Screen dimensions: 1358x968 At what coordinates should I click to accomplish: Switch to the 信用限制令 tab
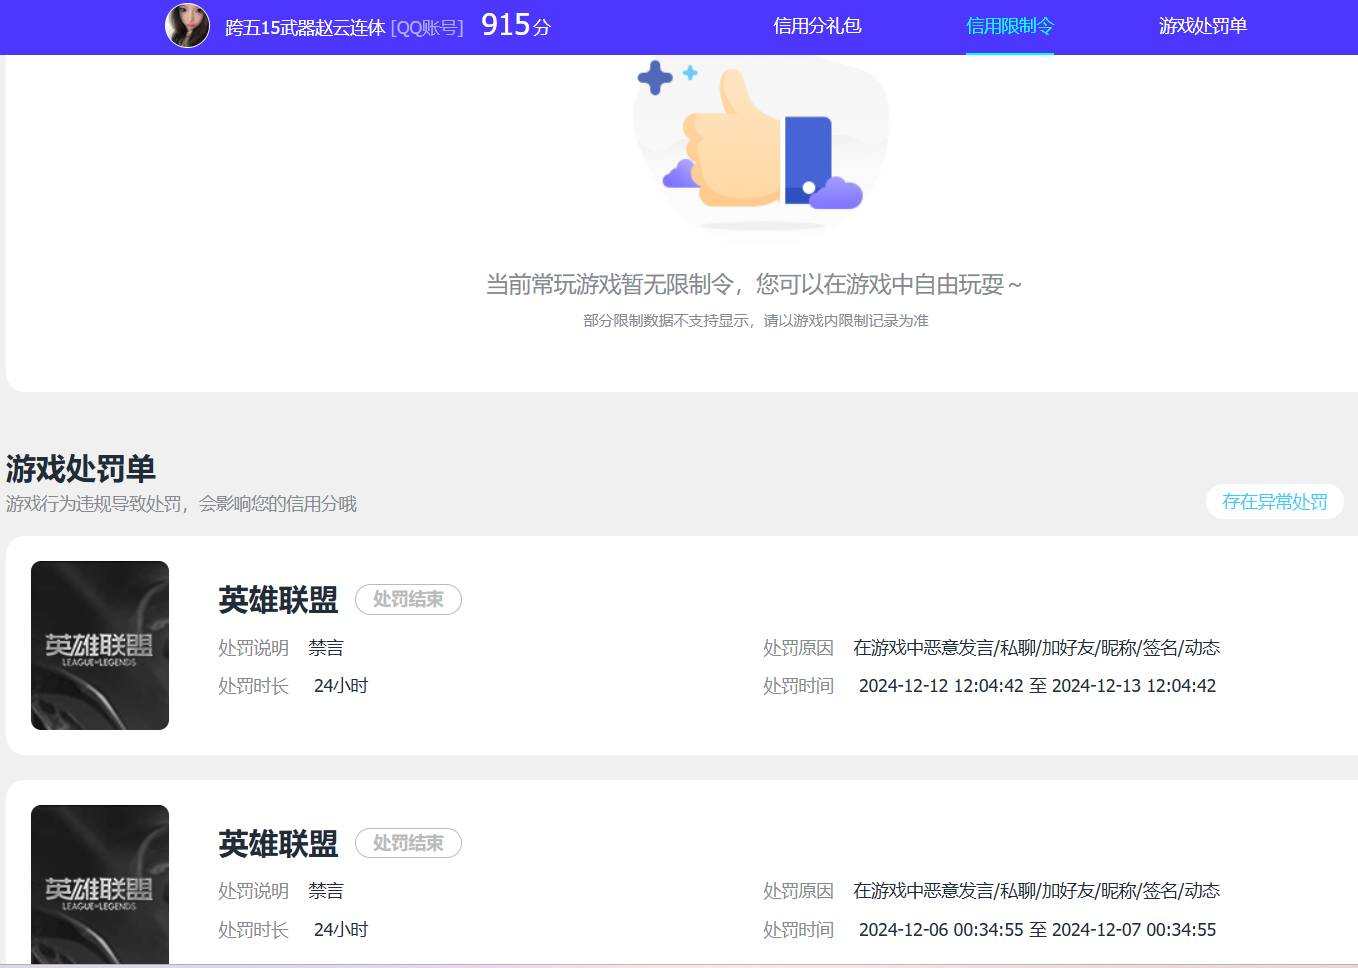pyautogui.click(x=1010, y=26)
